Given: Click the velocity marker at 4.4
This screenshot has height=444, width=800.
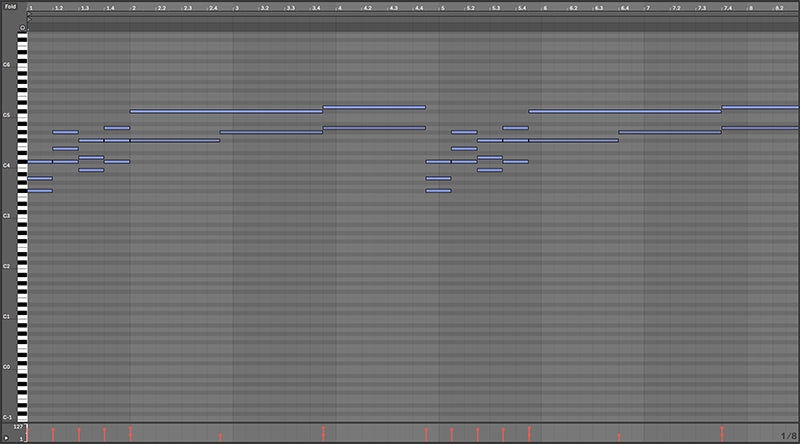Looking at the screenshot, I should pyautogui.click(x=426, y=434).
